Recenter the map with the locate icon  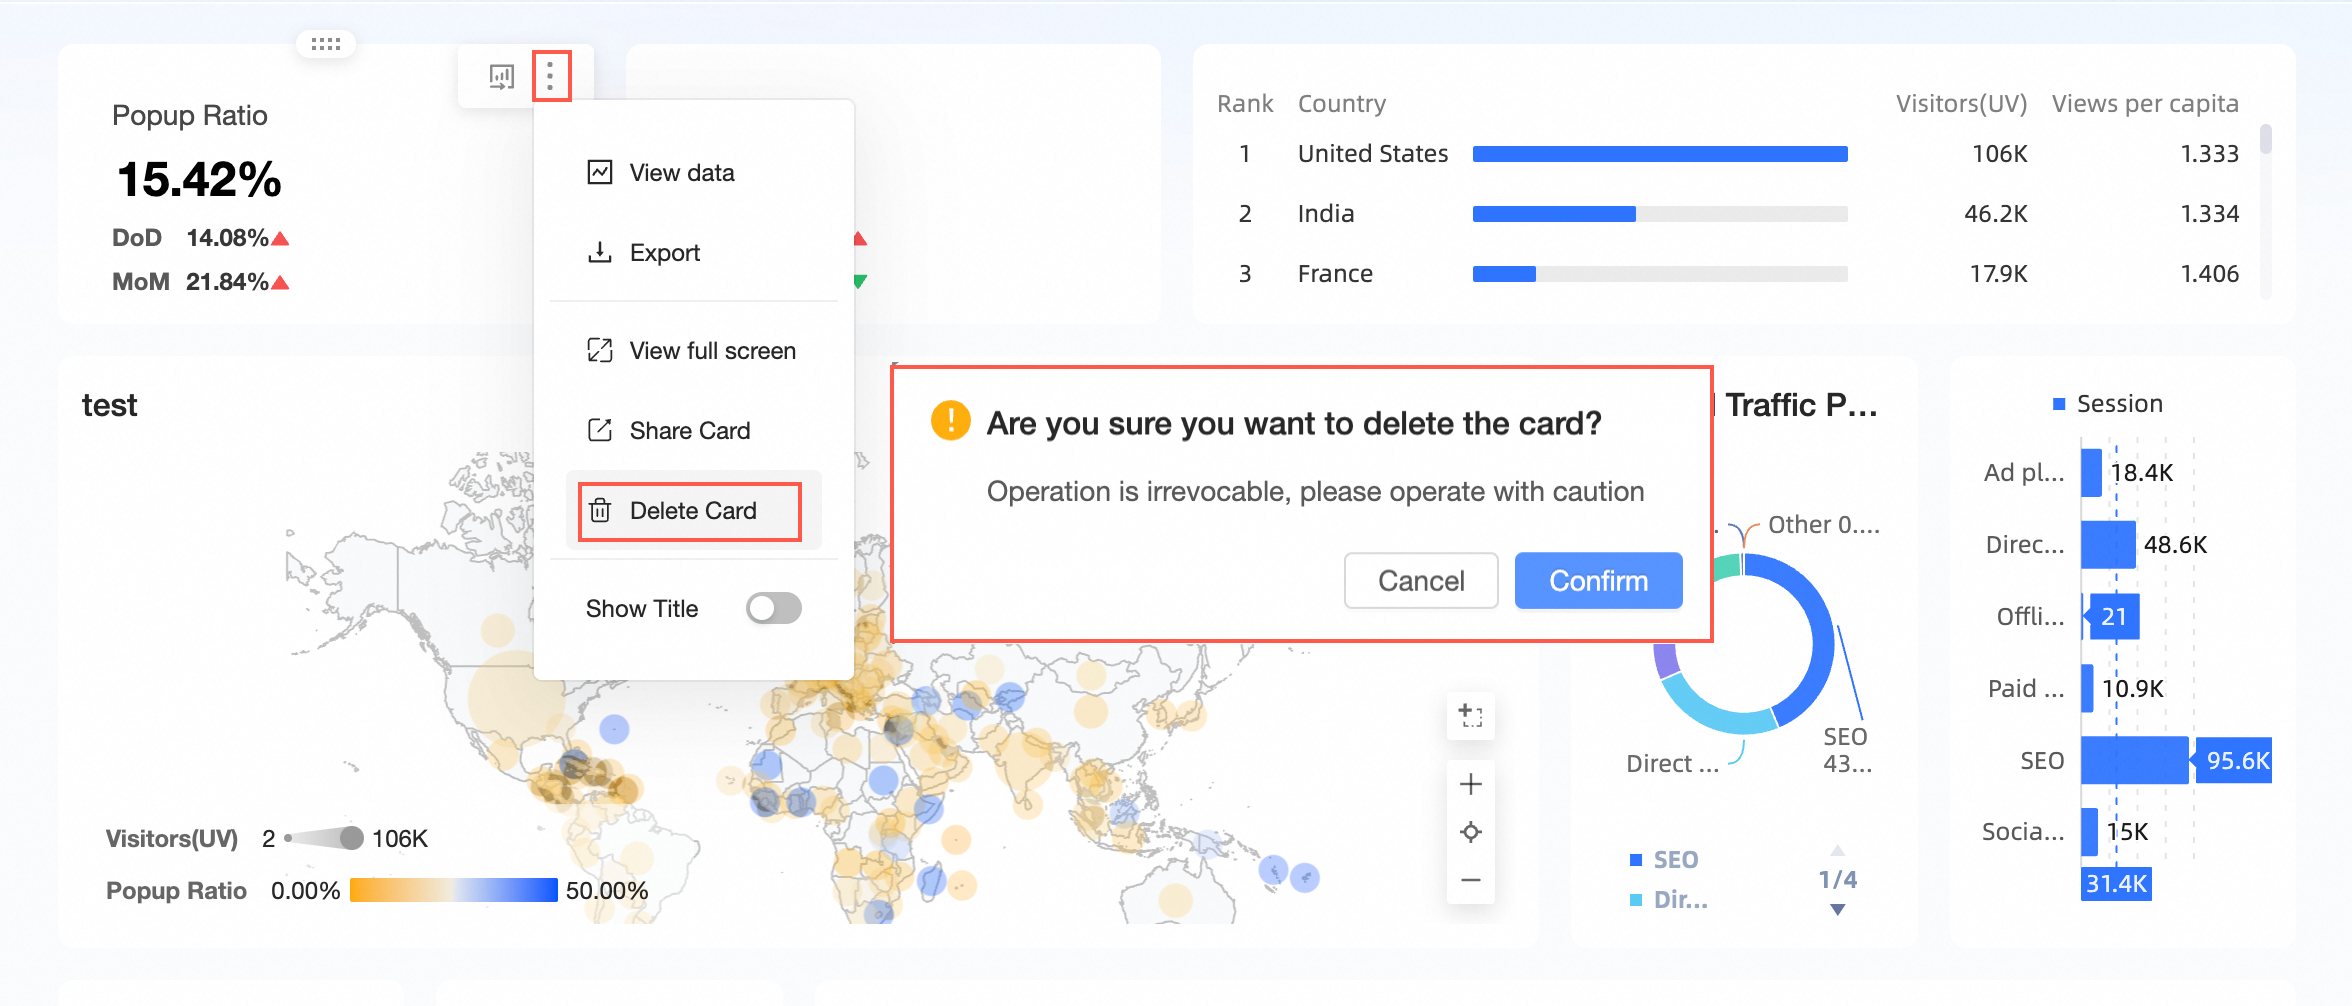[1470, 832]
